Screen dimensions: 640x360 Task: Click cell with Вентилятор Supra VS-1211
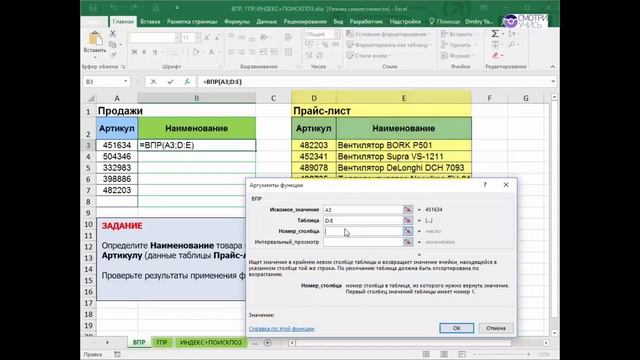tap(404, 156)
